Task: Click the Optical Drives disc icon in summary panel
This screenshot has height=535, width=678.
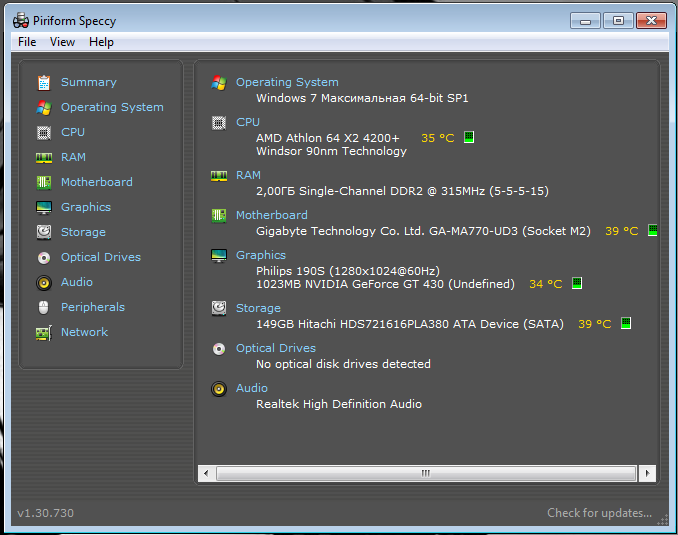Action: pos(219,349)
